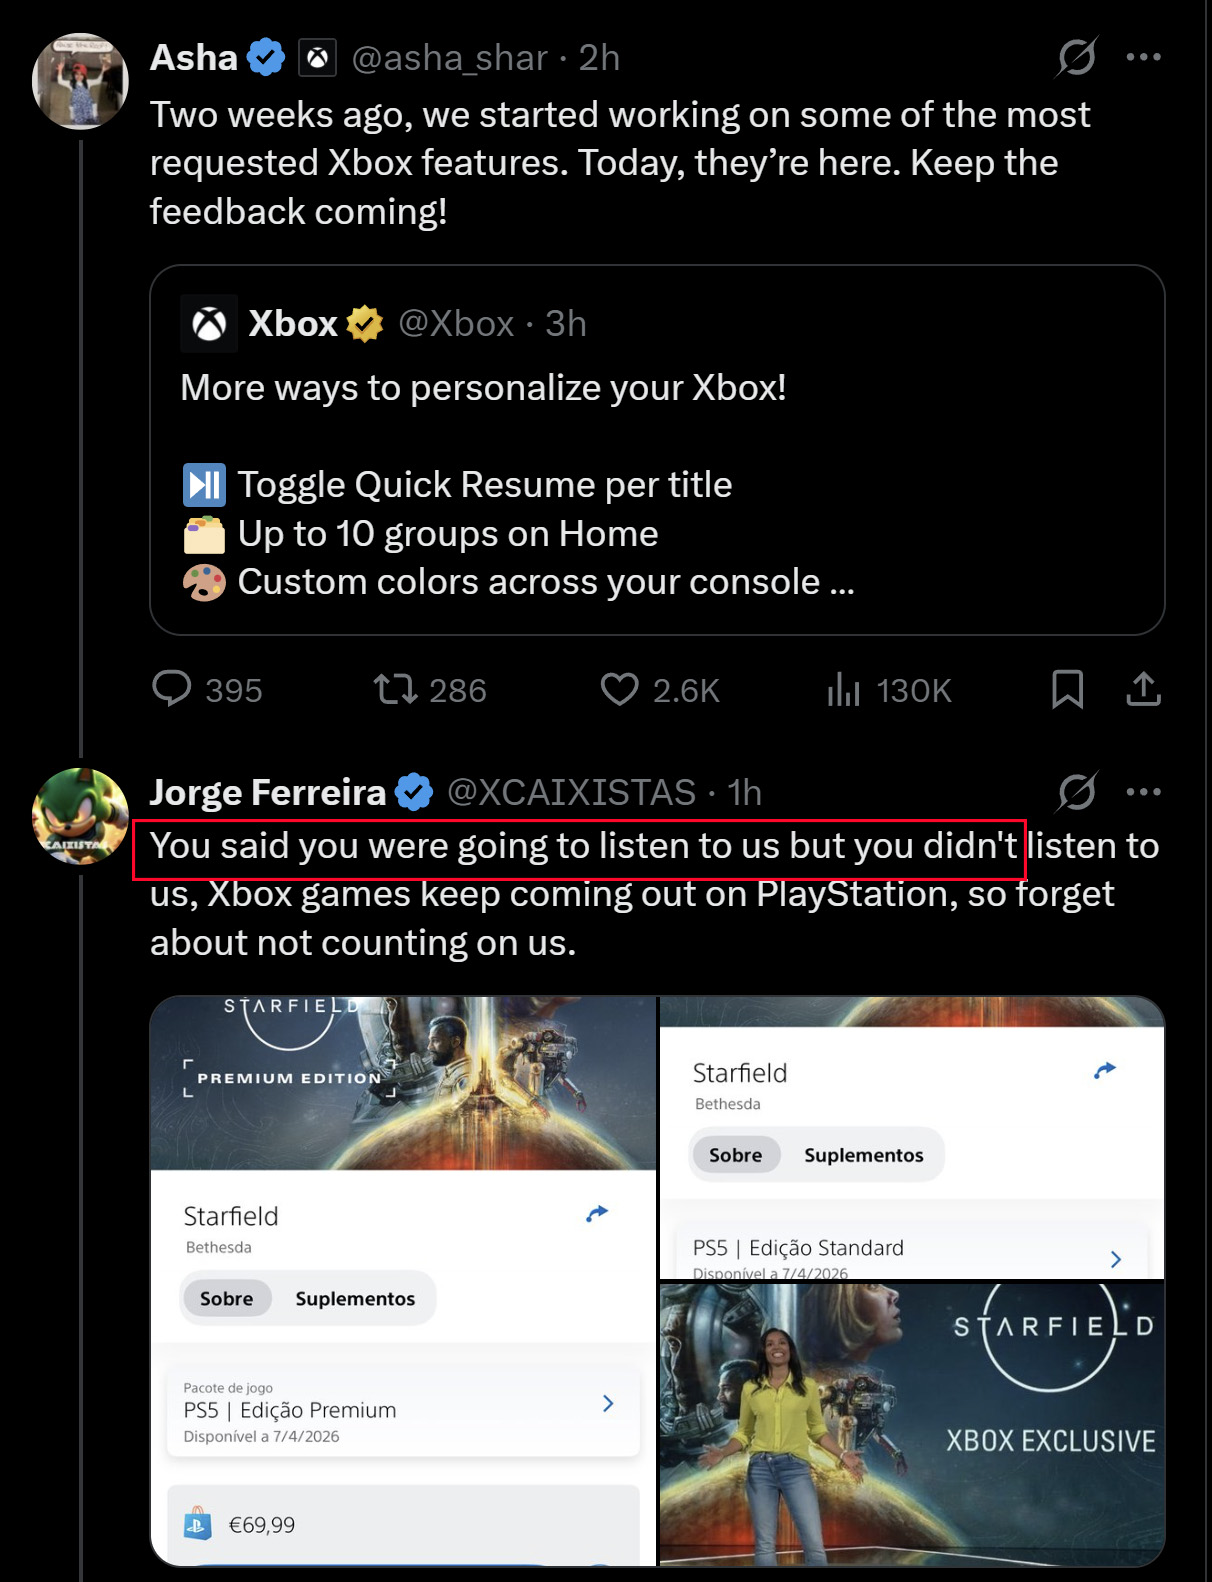Viewport: 1212px width, 1582px height.
Task: Click the Xbox affiliation badge beside Asha
Action: point(317,58)
